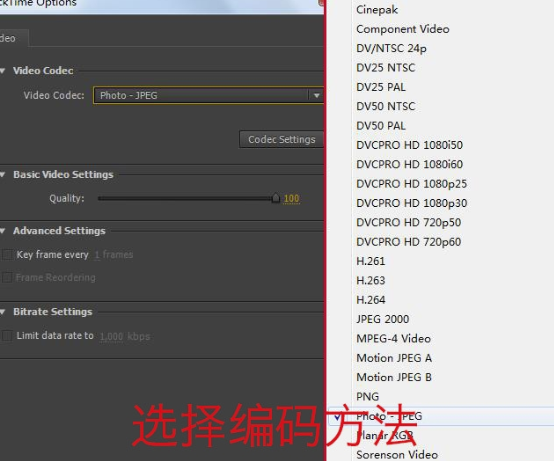The width and height of the screenshot is (554, 461).
Task: Collapse the Basic Video Settings section
Action: [x=2, y=175]
